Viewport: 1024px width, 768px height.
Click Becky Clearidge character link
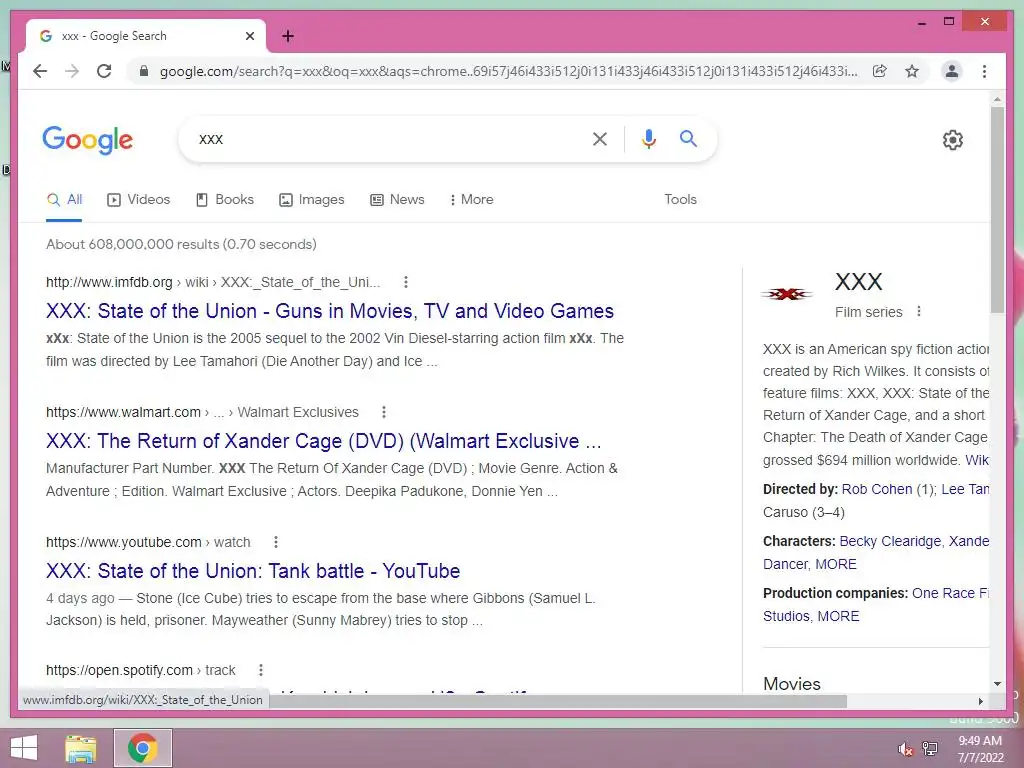(x=890, y=541)
